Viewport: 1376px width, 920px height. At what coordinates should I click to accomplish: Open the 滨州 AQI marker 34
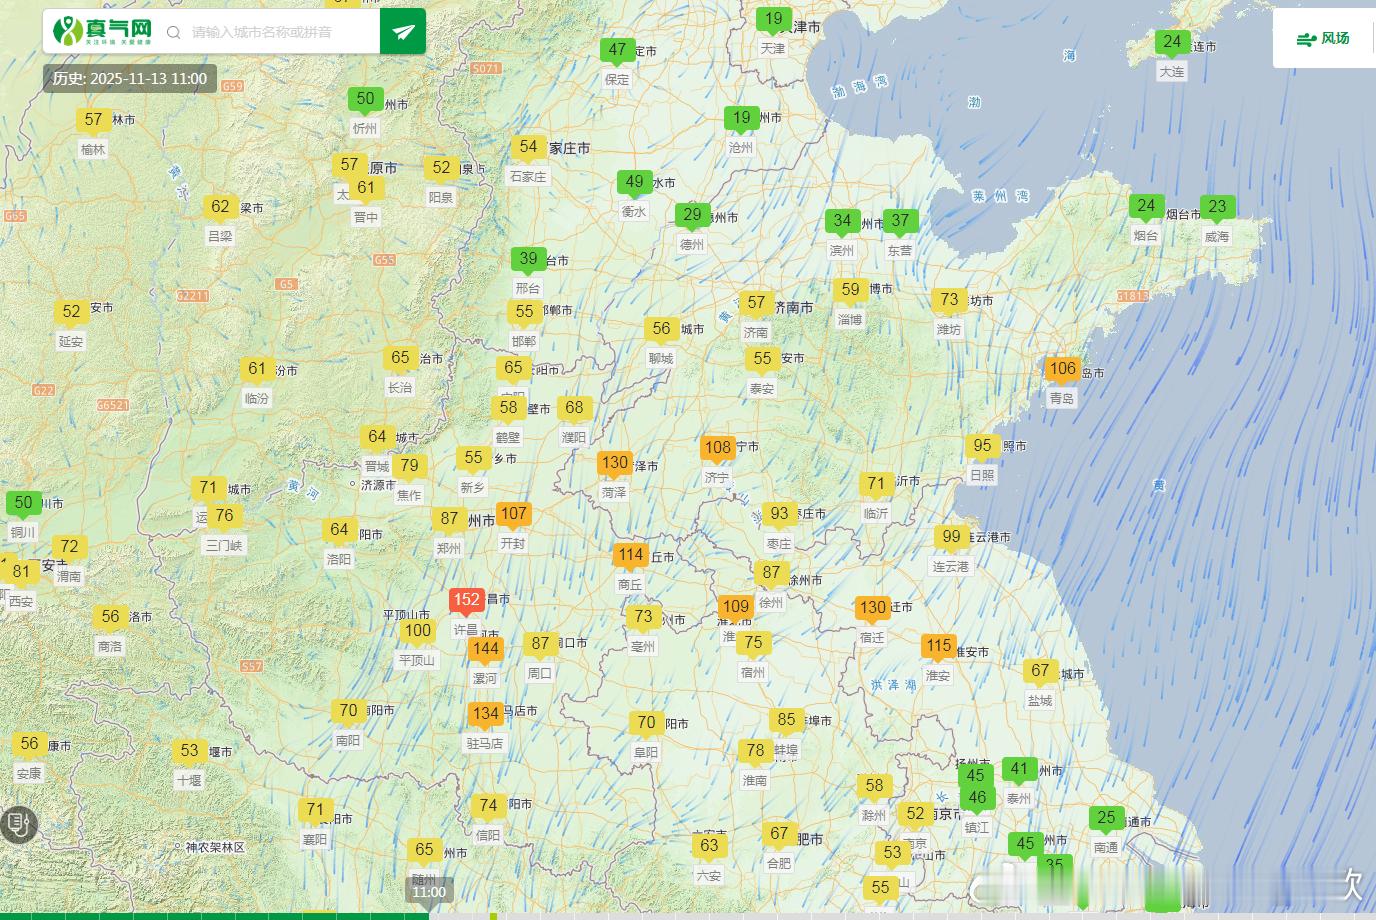click(843, 220)
